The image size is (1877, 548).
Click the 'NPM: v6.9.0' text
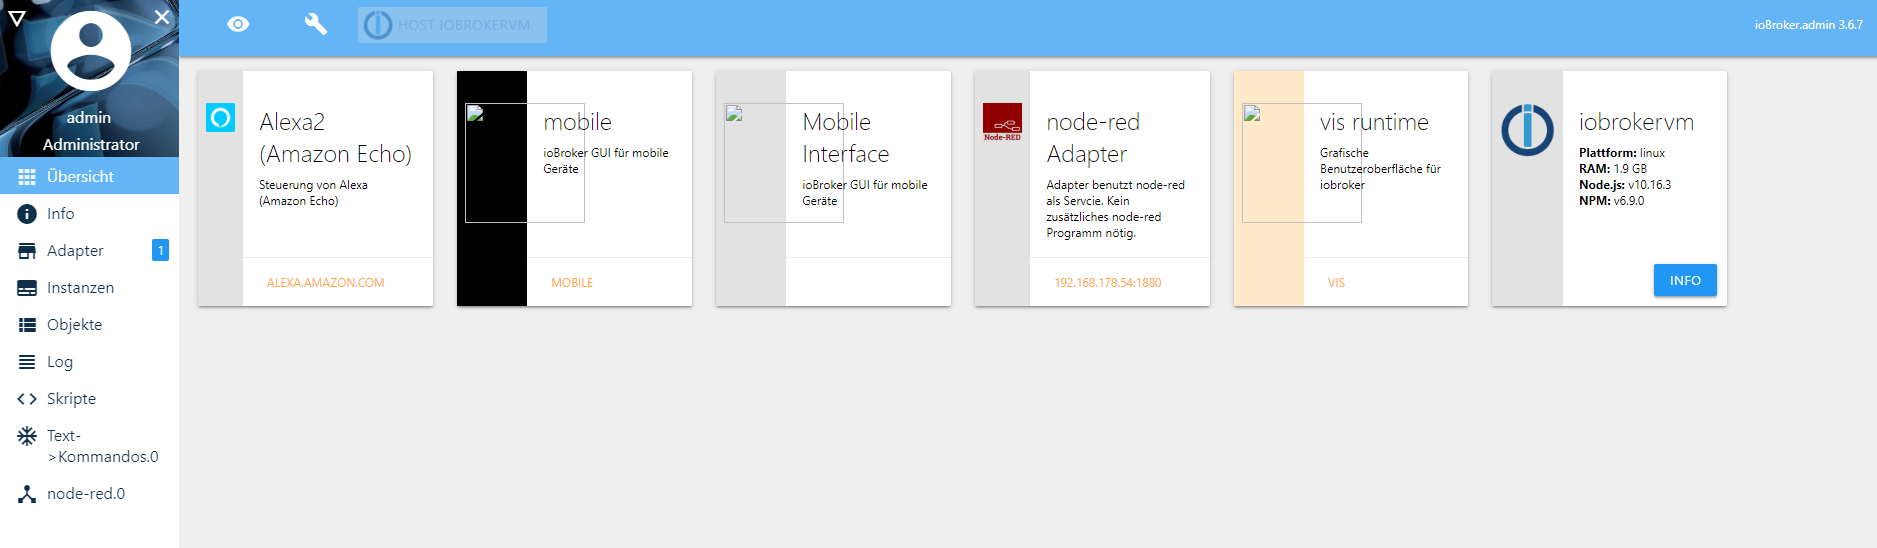[x=1612, y=201]
